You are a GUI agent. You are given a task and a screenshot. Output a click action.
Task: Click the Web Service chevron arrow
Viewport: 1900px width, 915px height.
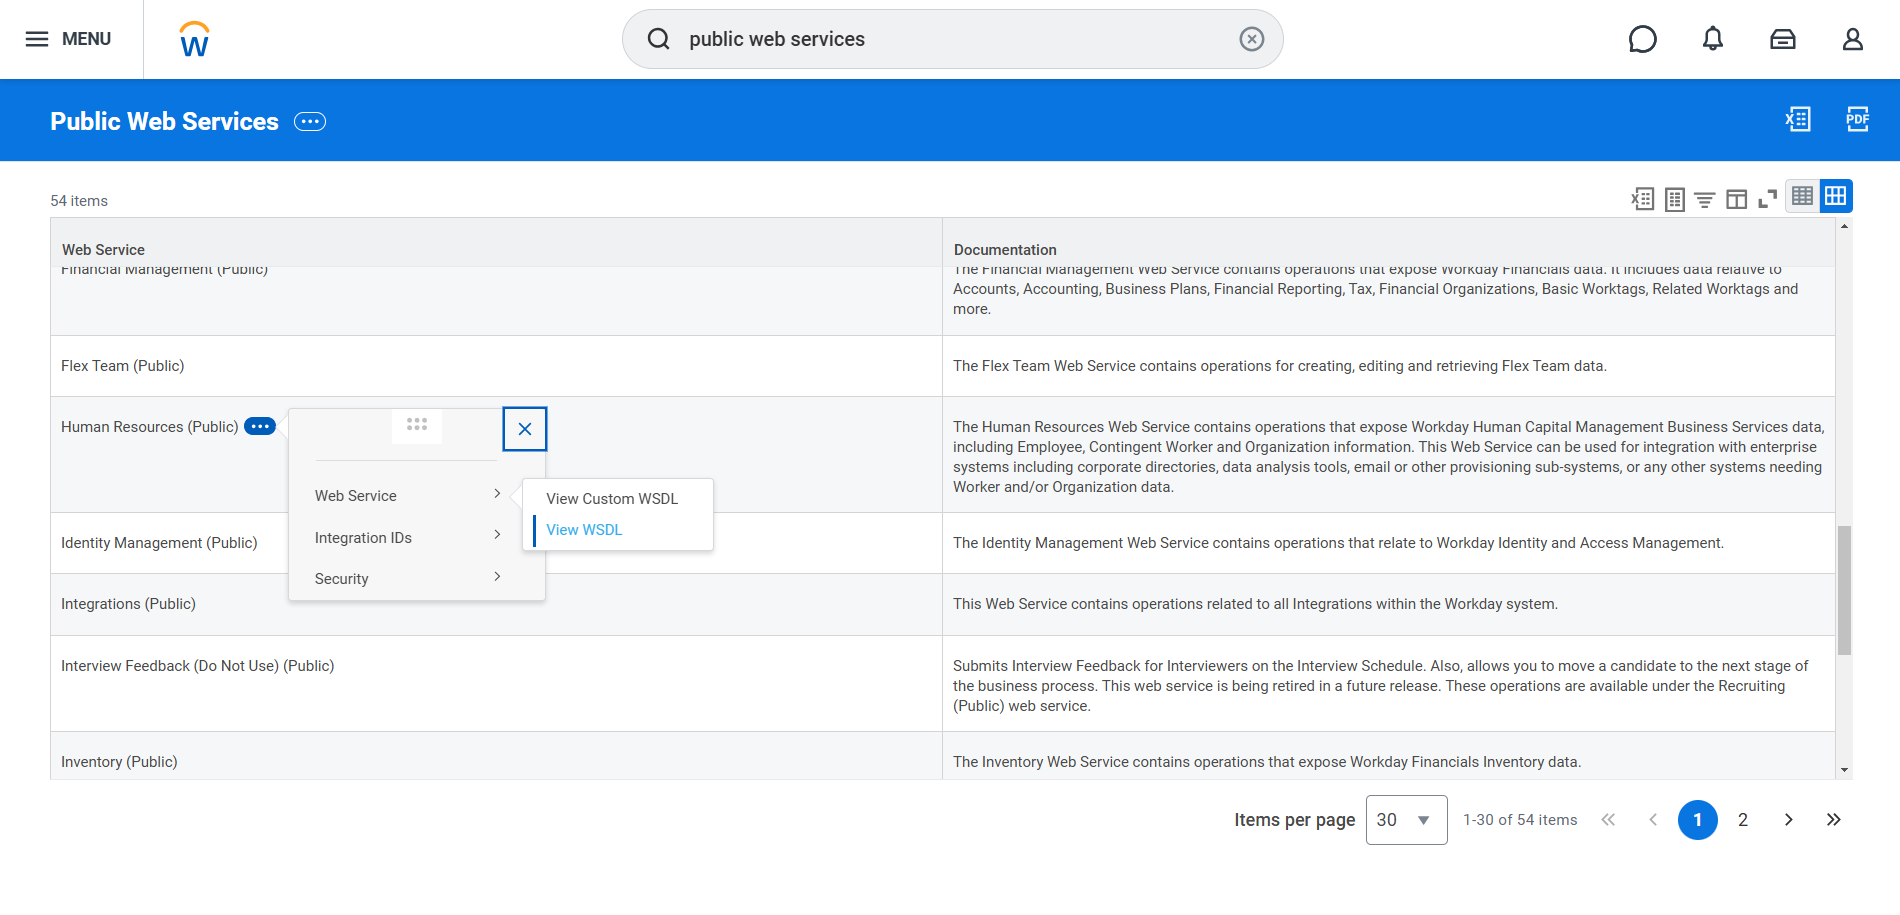coord(497,494)
